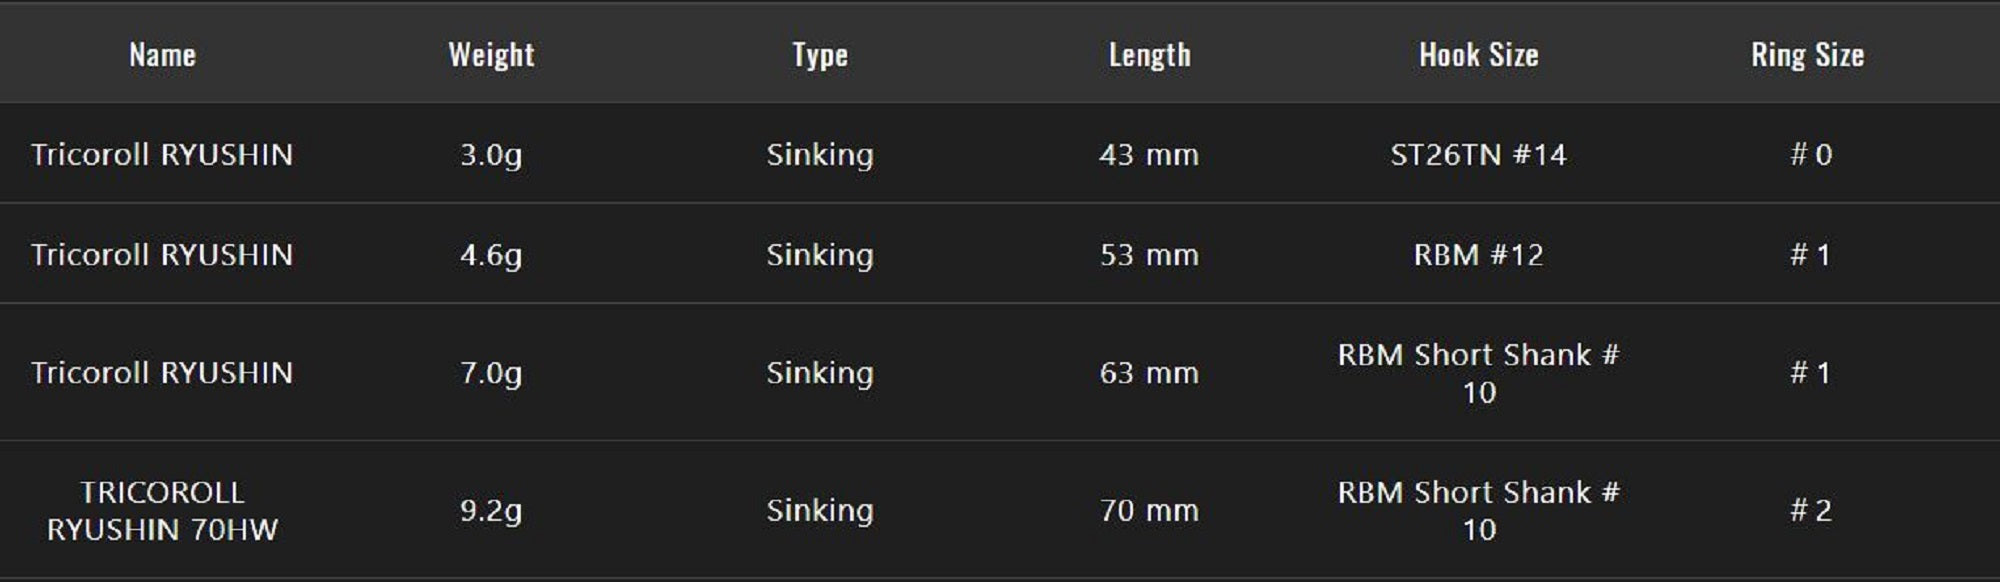The width and height of the screenshot is (2000, 582).
Task: Click the Name column header
Action: point(162,55)
